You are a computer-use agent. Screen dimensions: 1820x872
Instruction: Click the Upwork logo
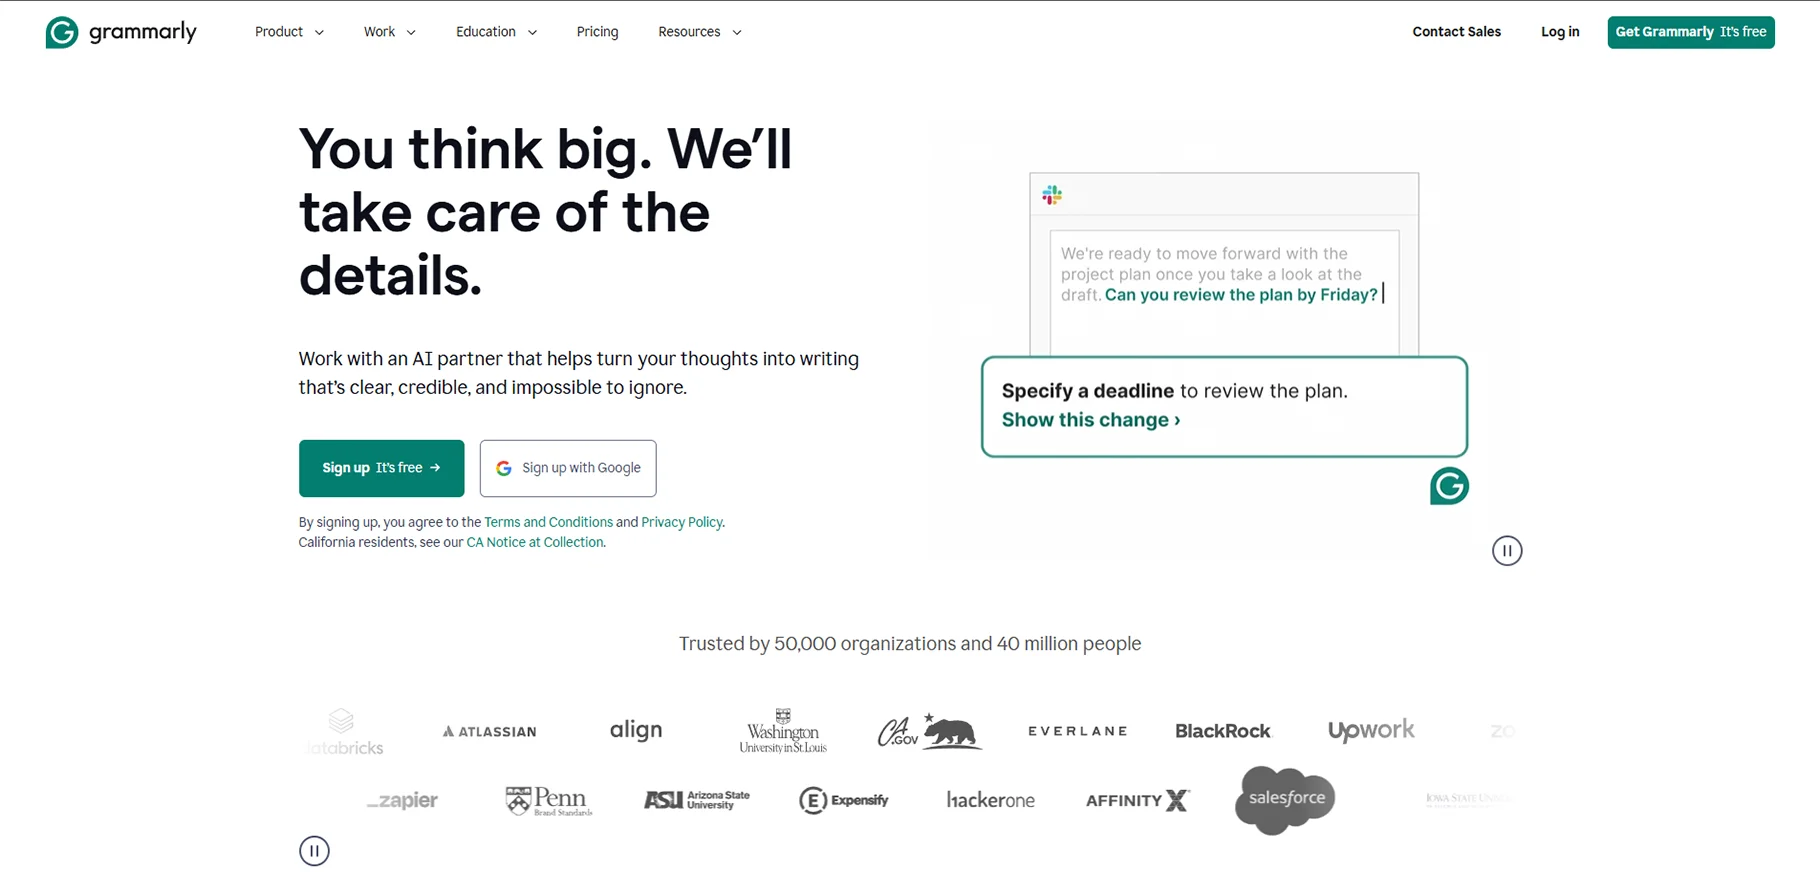(x=1371, y=731)
